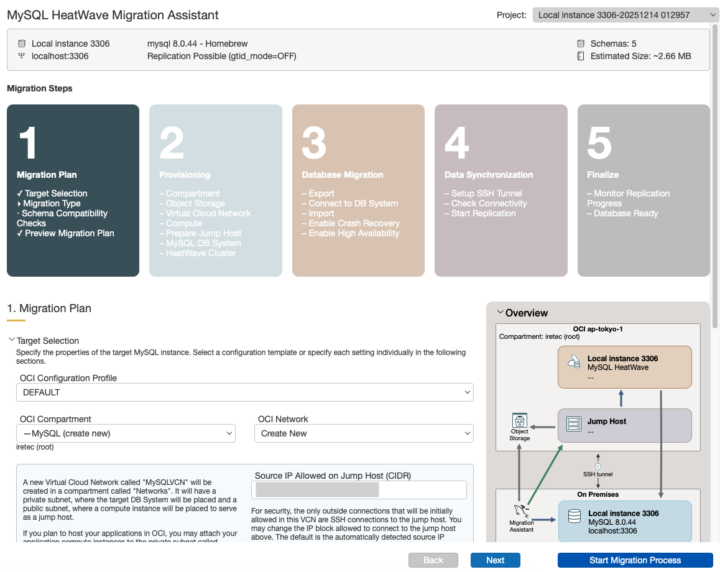Screen dimensions: 720x572
Task: Collapse the Overview panel
Action: coord(500,313)
